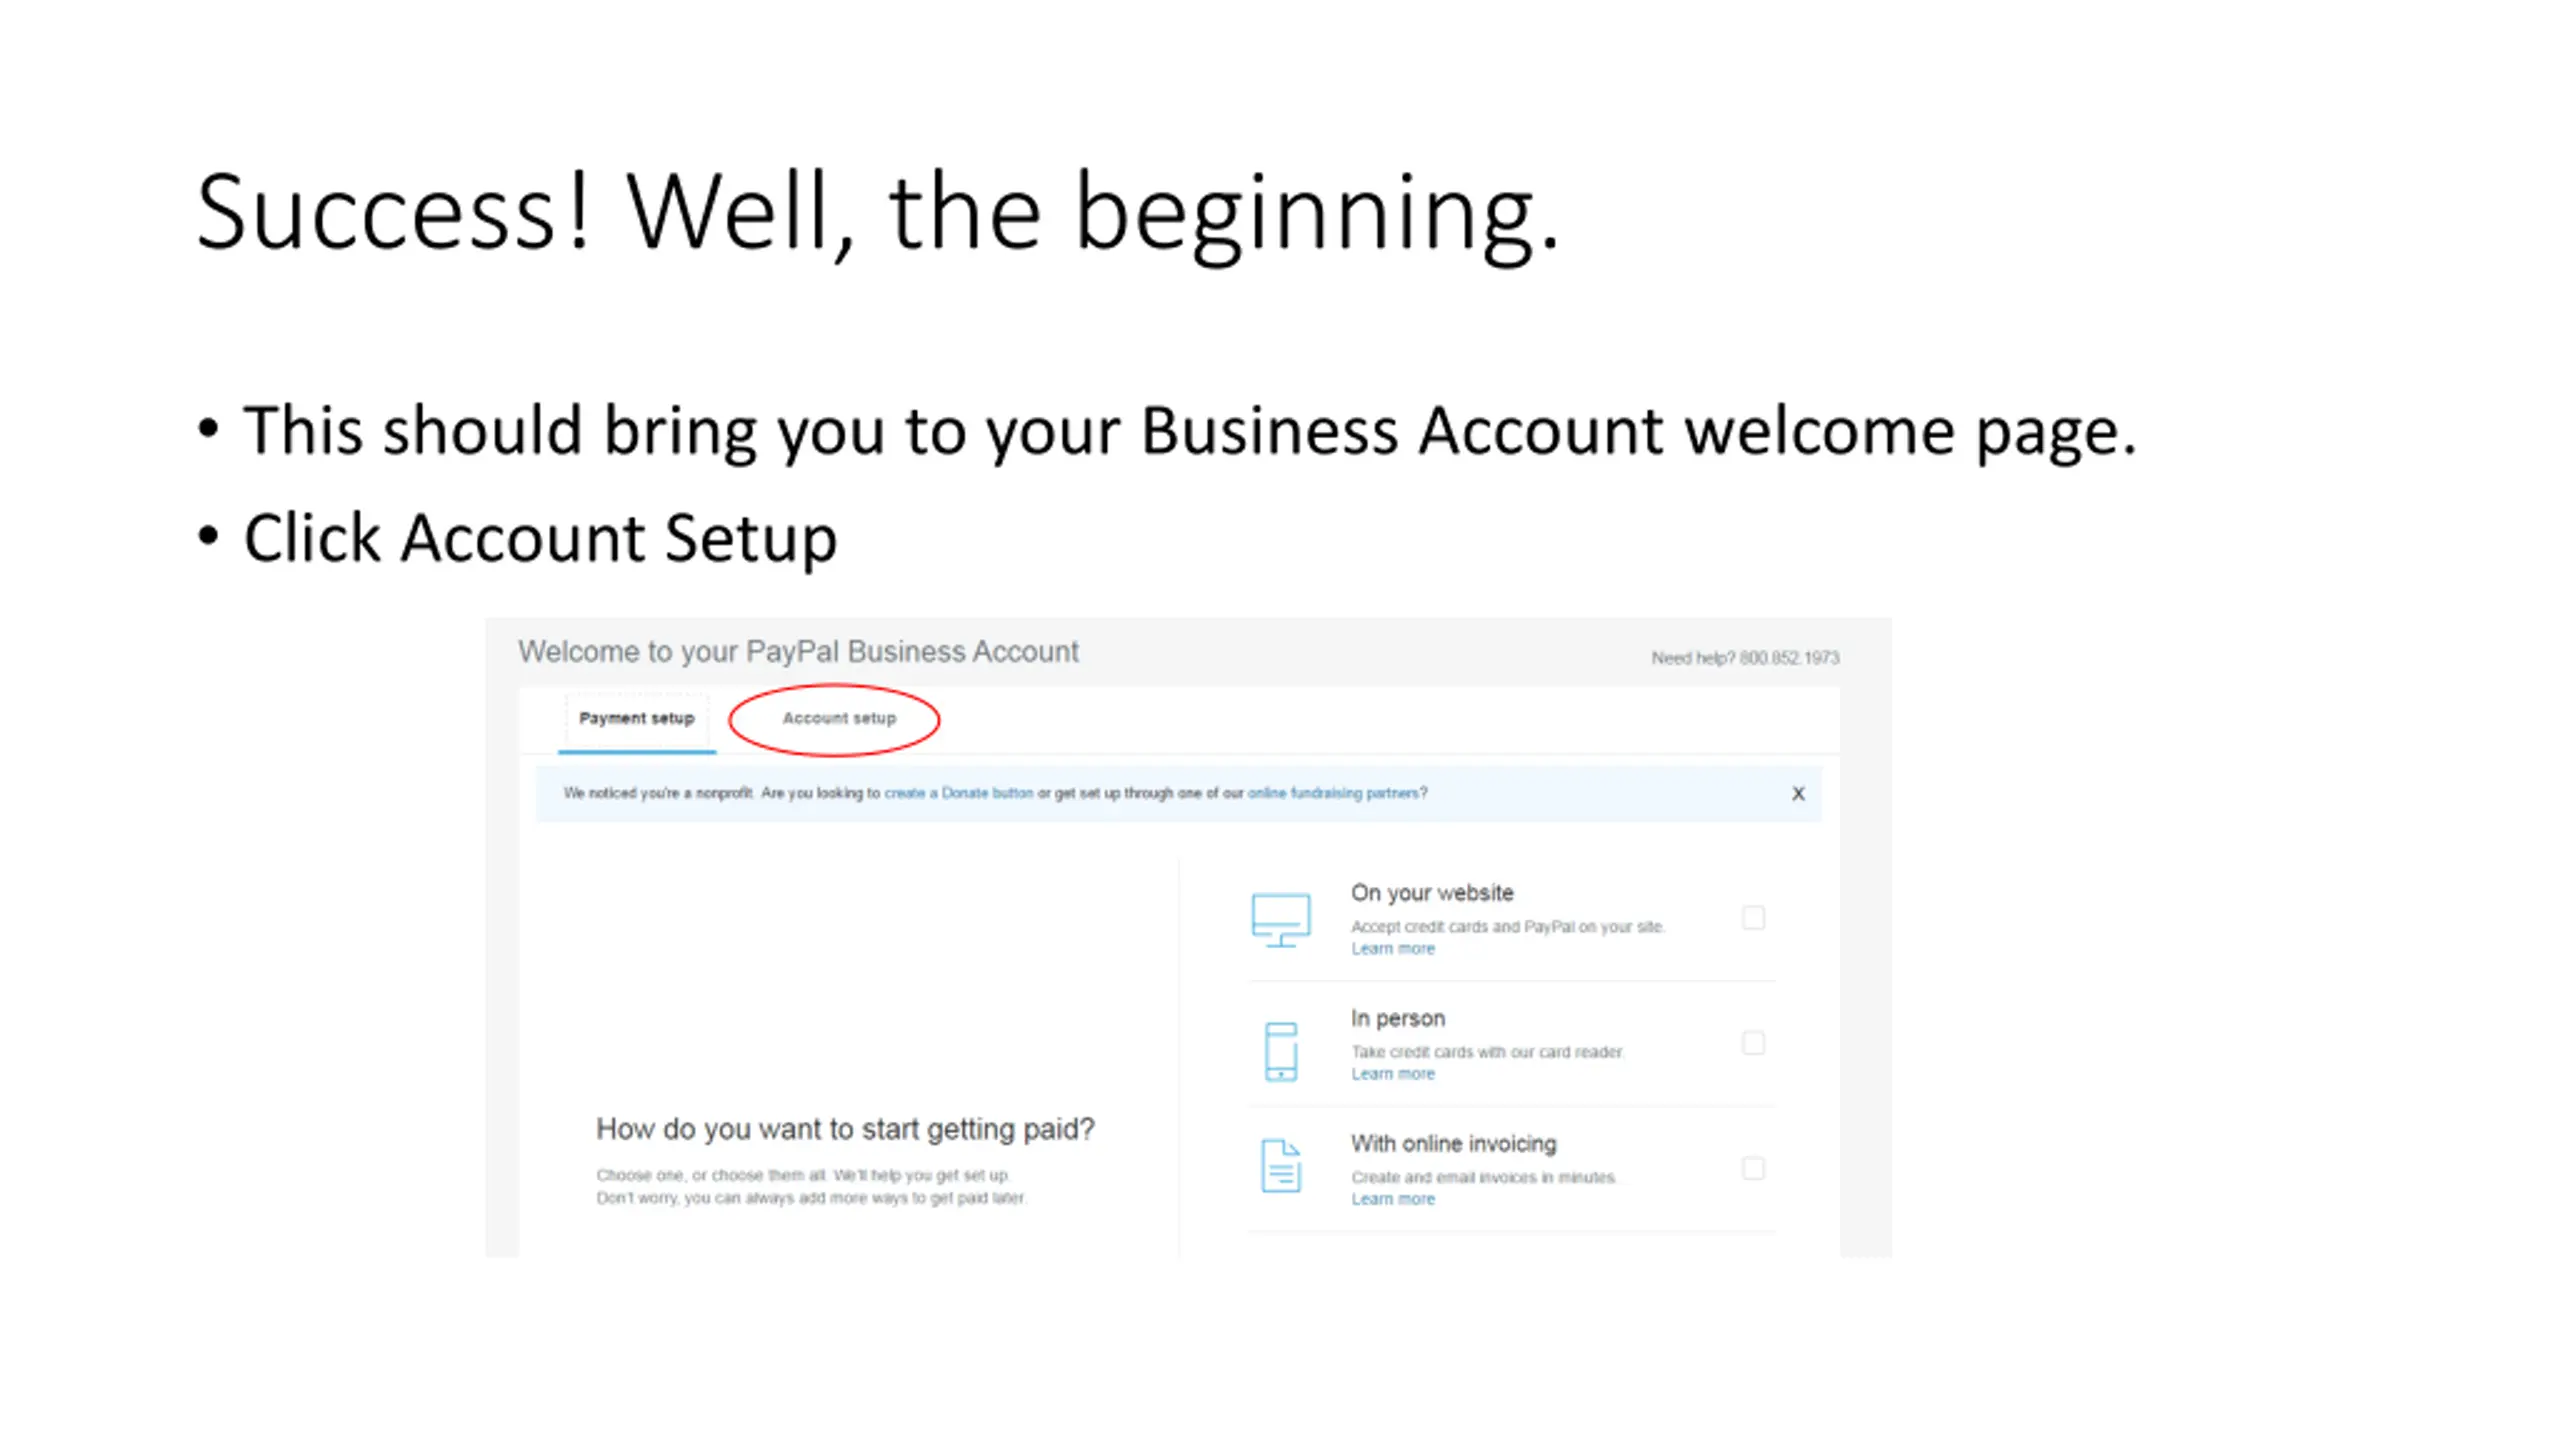The image size is (2560, 1440).
Task: Click the PayPal Business Account welcome title
Action: point(798,652)
